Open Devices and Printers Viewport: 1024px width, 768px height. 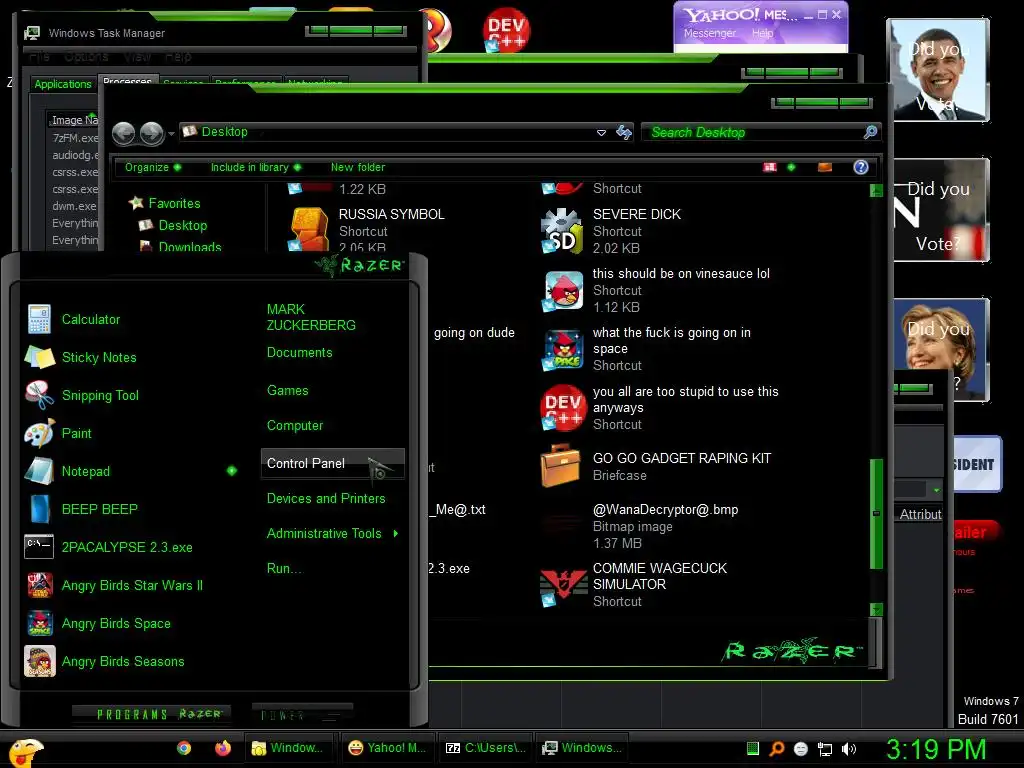coord(326,498)
